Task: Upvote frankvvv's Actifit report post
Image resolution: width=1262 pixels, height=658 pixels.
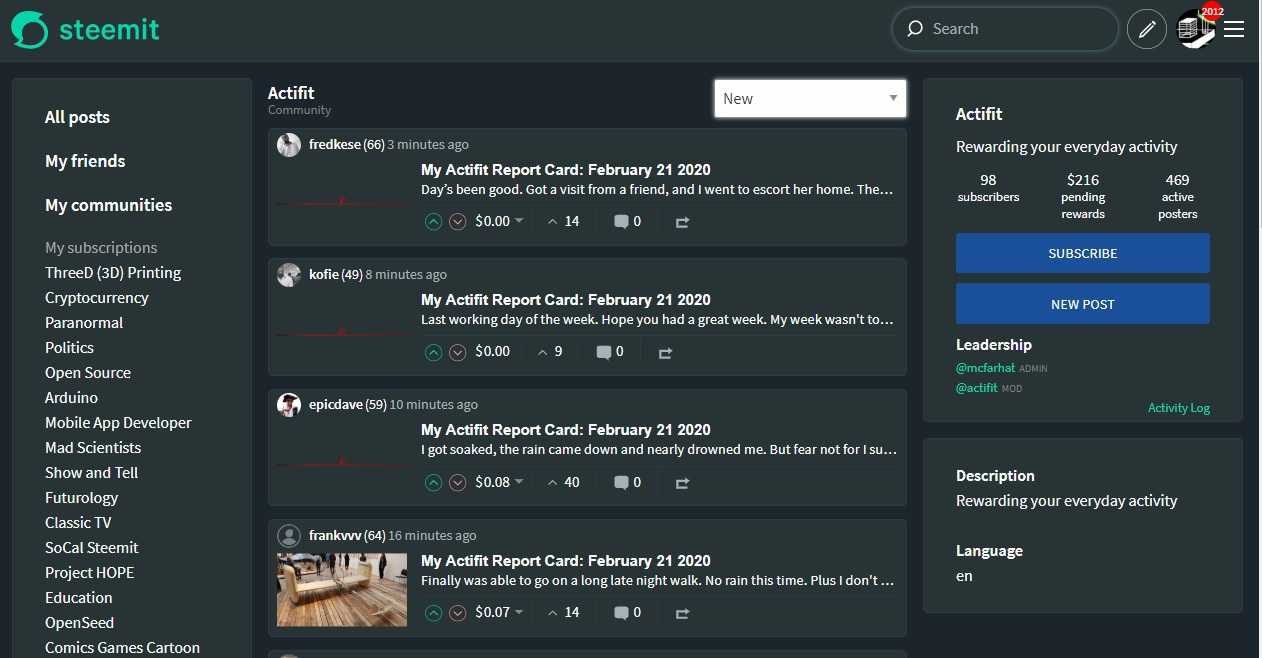Action: point(433,612)
